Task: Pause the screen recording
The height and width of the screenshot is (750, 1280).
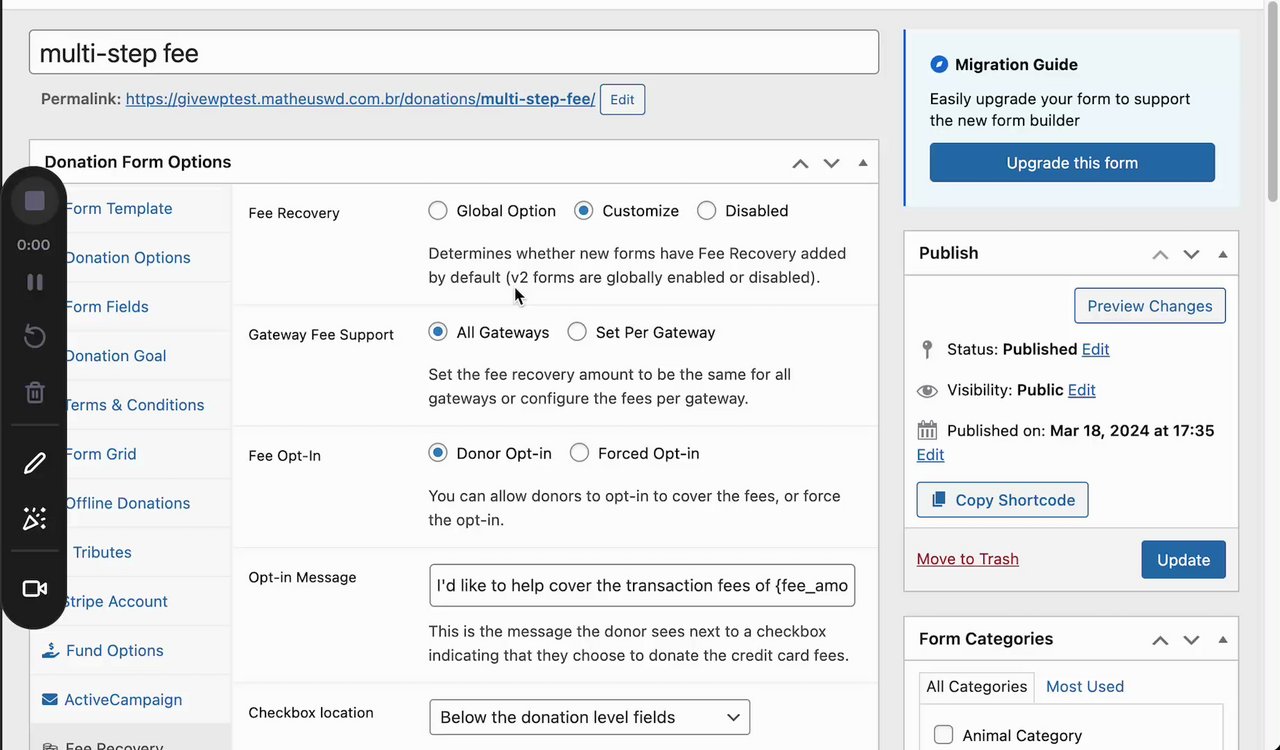Action: click(x=35, y=282)
